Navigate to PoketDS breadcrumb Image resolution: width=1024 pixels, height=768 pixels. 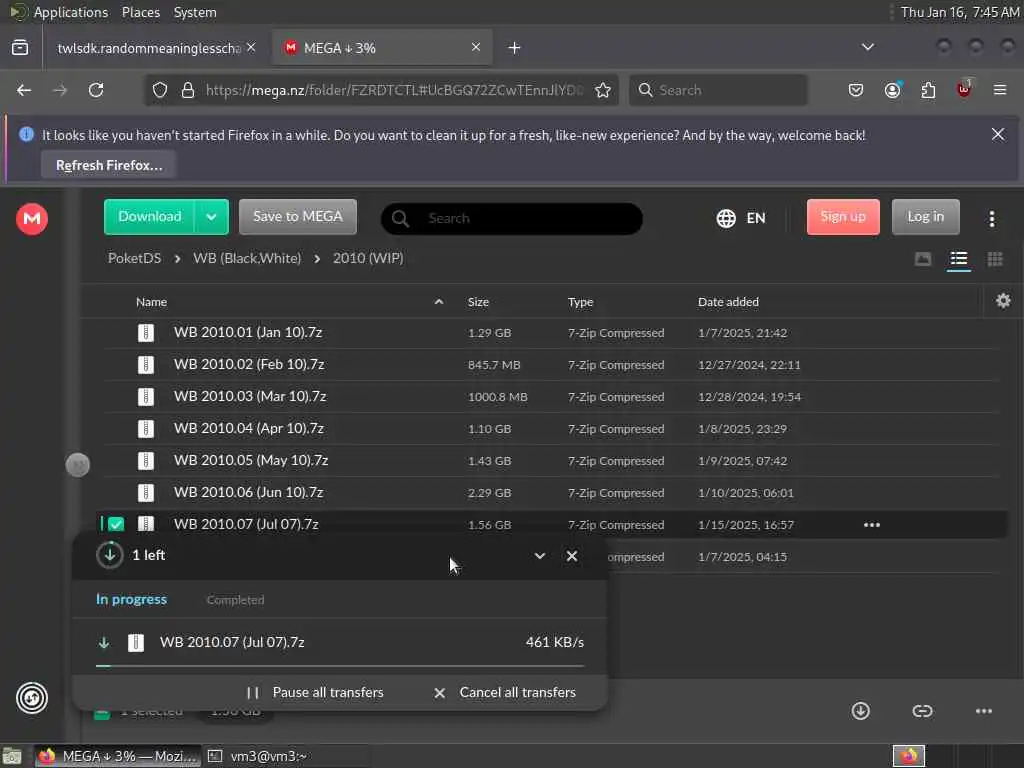pyautogui.click(x=135, y=258)
